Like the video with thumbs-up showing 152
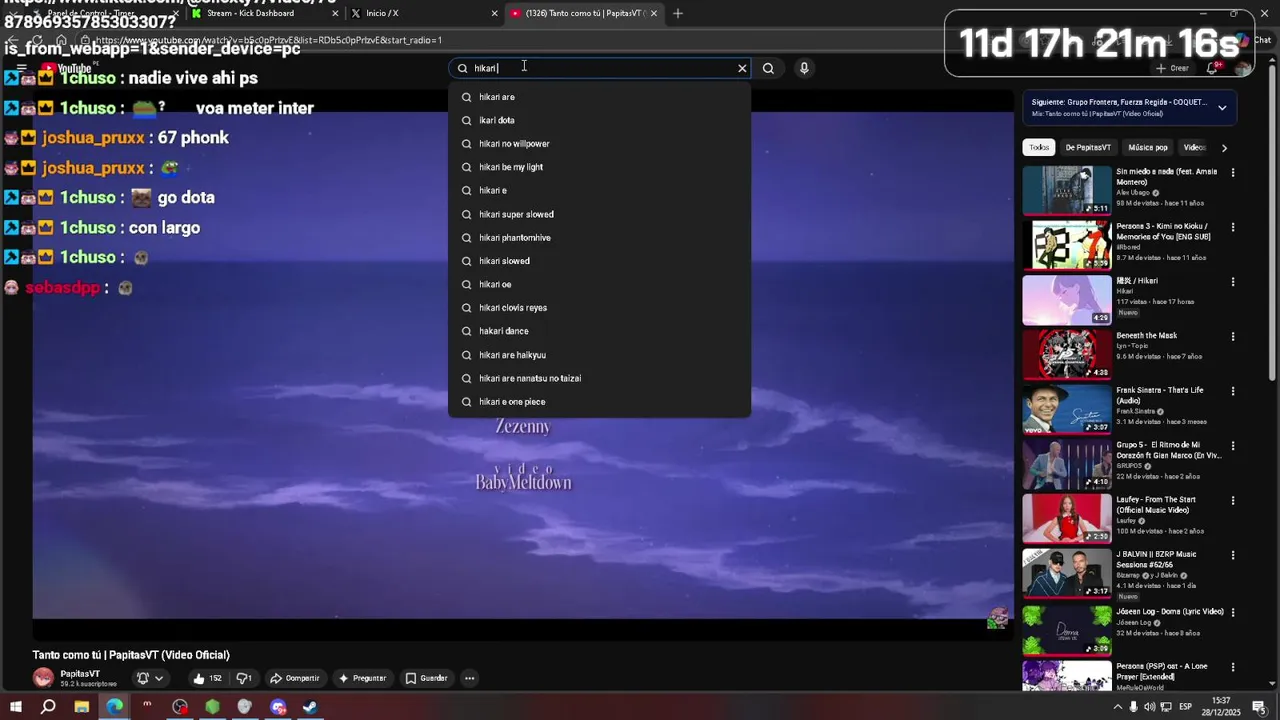The width and height of the screenshot is (1280, 720). [208, 678]
